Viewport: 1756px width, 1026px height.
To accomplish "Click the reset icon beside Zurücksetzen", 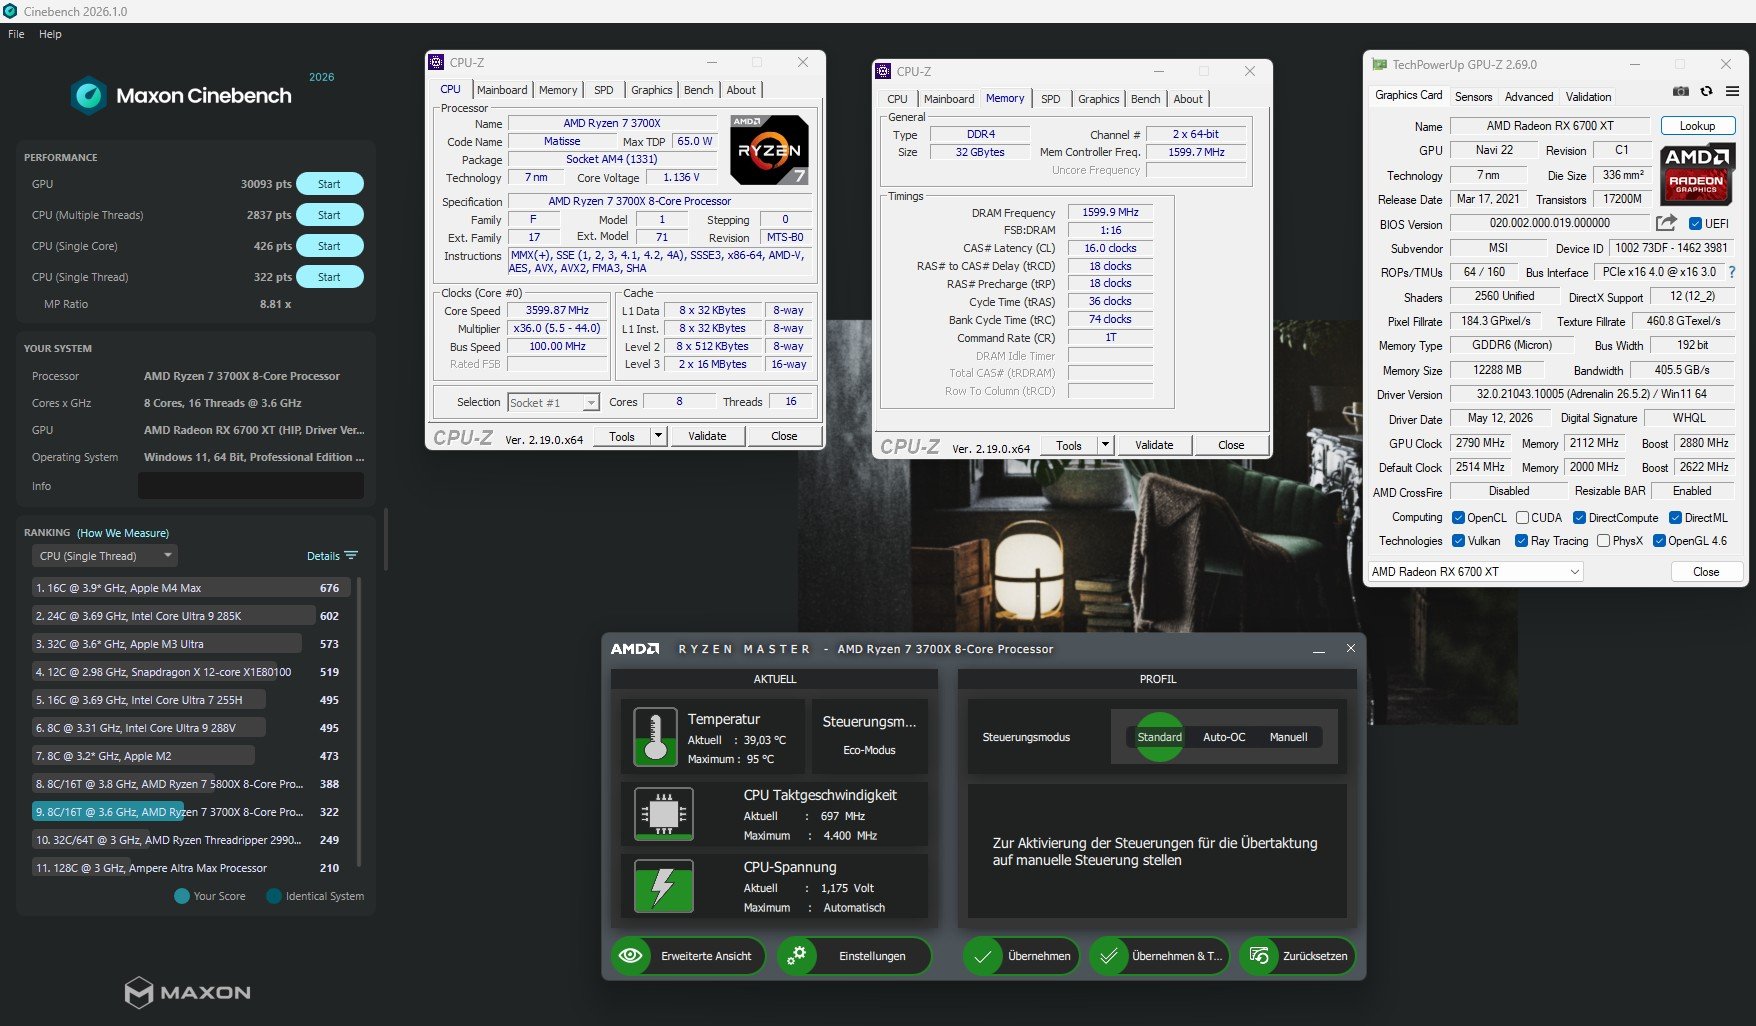I will tap(1259, 956).
